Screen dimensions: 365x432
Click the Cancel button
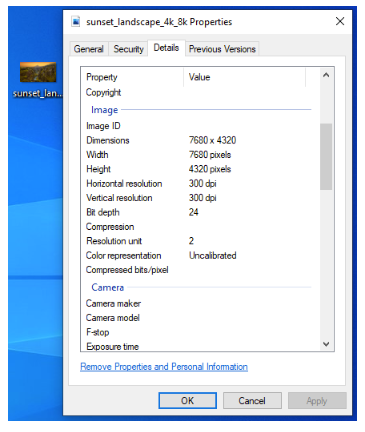(252, 400)
